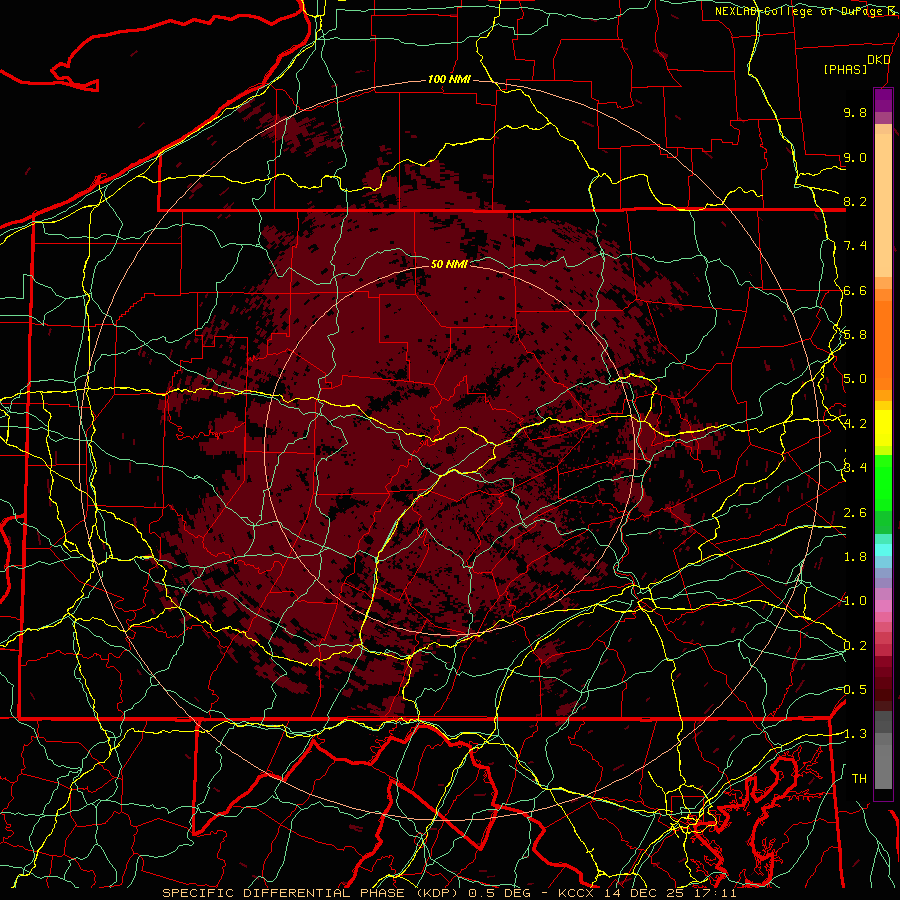
Task: Click the 1.3 value near the scale bottom
Action: (855, 734)
